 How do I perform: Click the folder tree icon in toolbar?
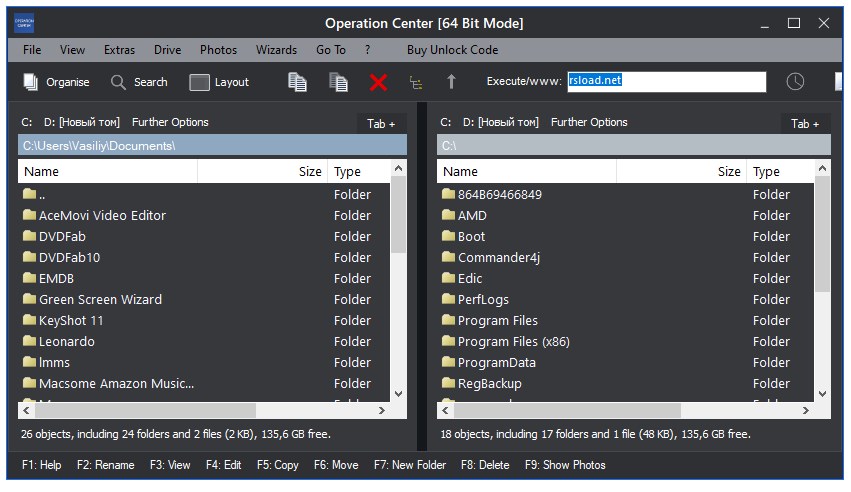click(x=415, y=82)
